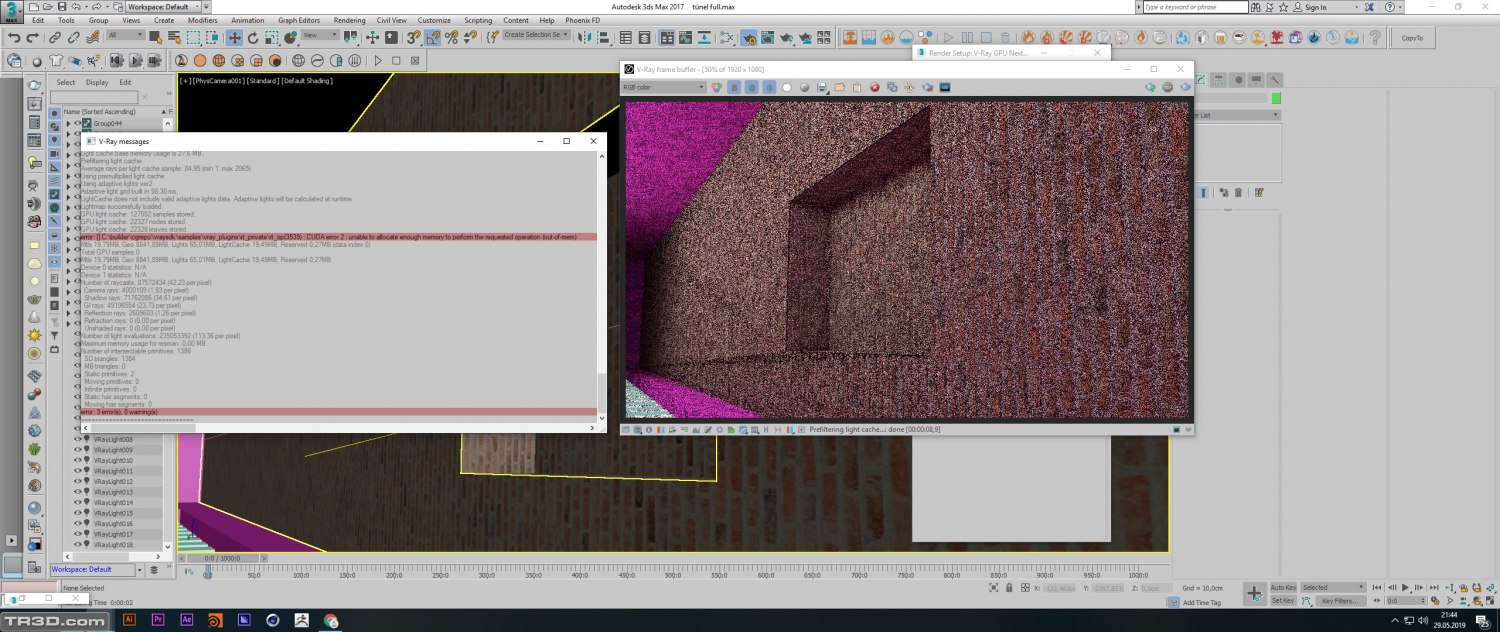Click red clear image icon in frame buffer

[x=874, y=88]
